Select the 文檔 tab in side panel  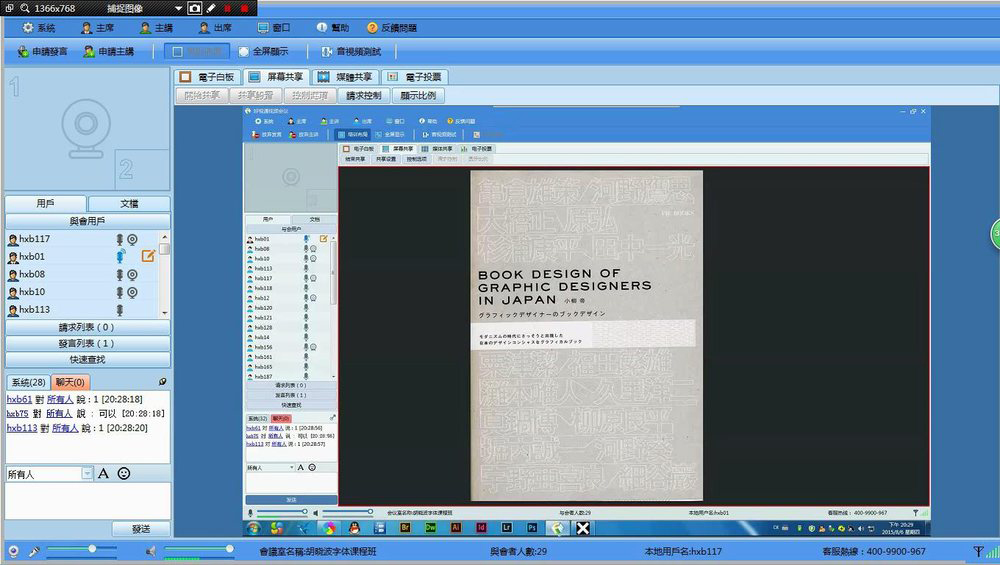pos(129,203)
